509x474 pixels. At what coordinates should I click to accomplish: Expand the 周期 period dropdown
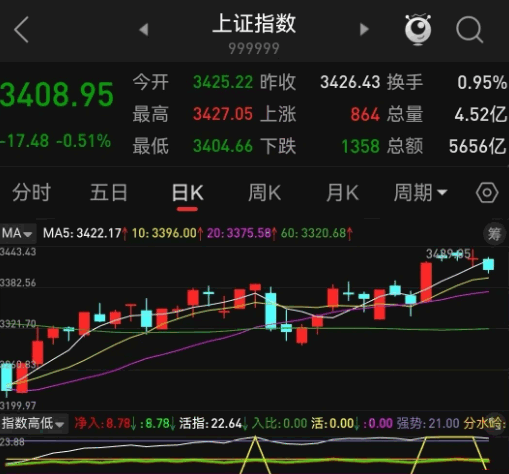point(420,193)
